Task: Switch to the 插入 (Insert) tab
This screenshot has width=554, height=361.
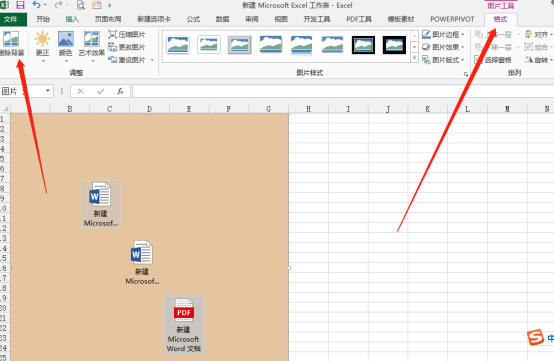Action: pyautogui.click(x=72, y=19)
